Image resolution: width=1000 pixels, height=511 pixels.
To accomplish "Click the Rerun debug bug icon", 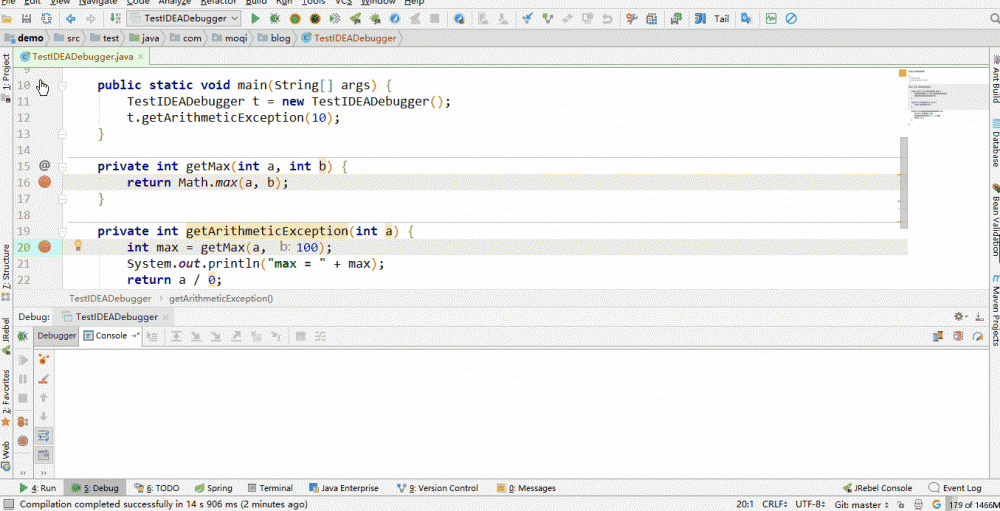I will [23, 337].
